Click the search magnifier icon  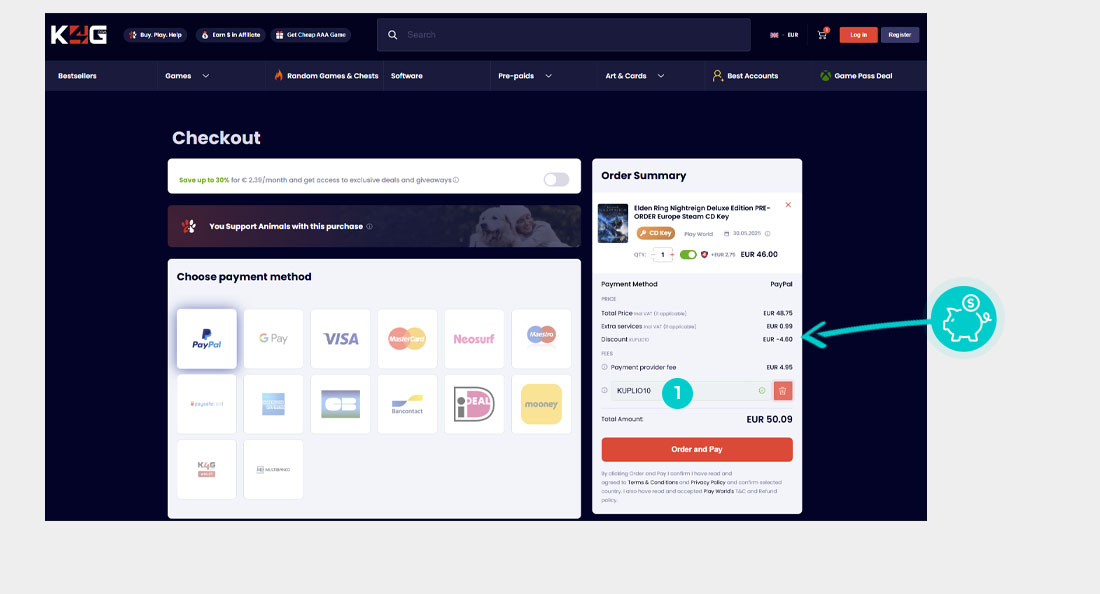(x=393, y=34)
